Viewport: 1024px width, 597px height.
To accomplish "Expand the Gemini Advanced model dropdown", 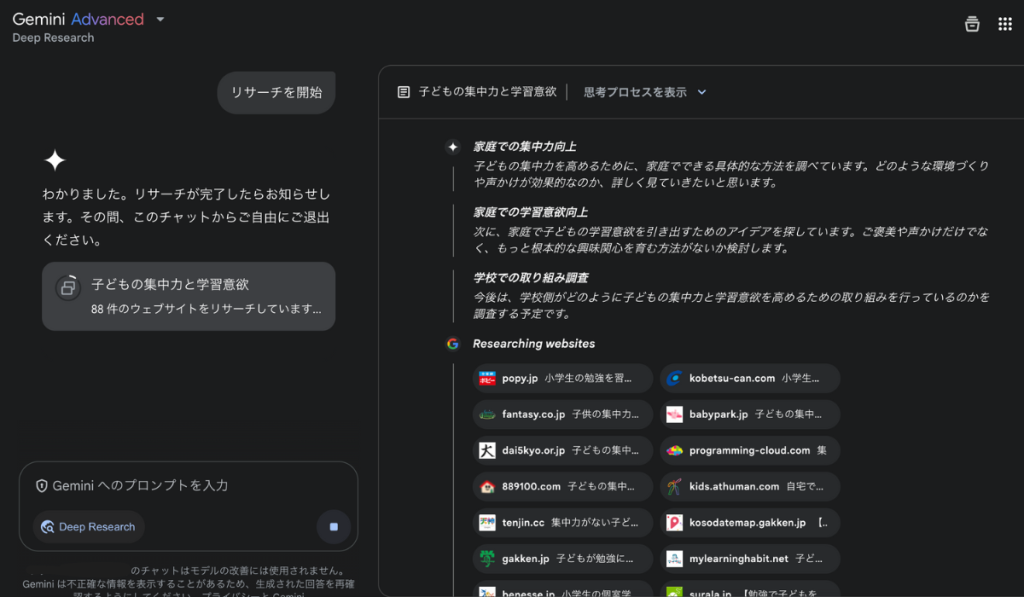I will tap(161, 19).
